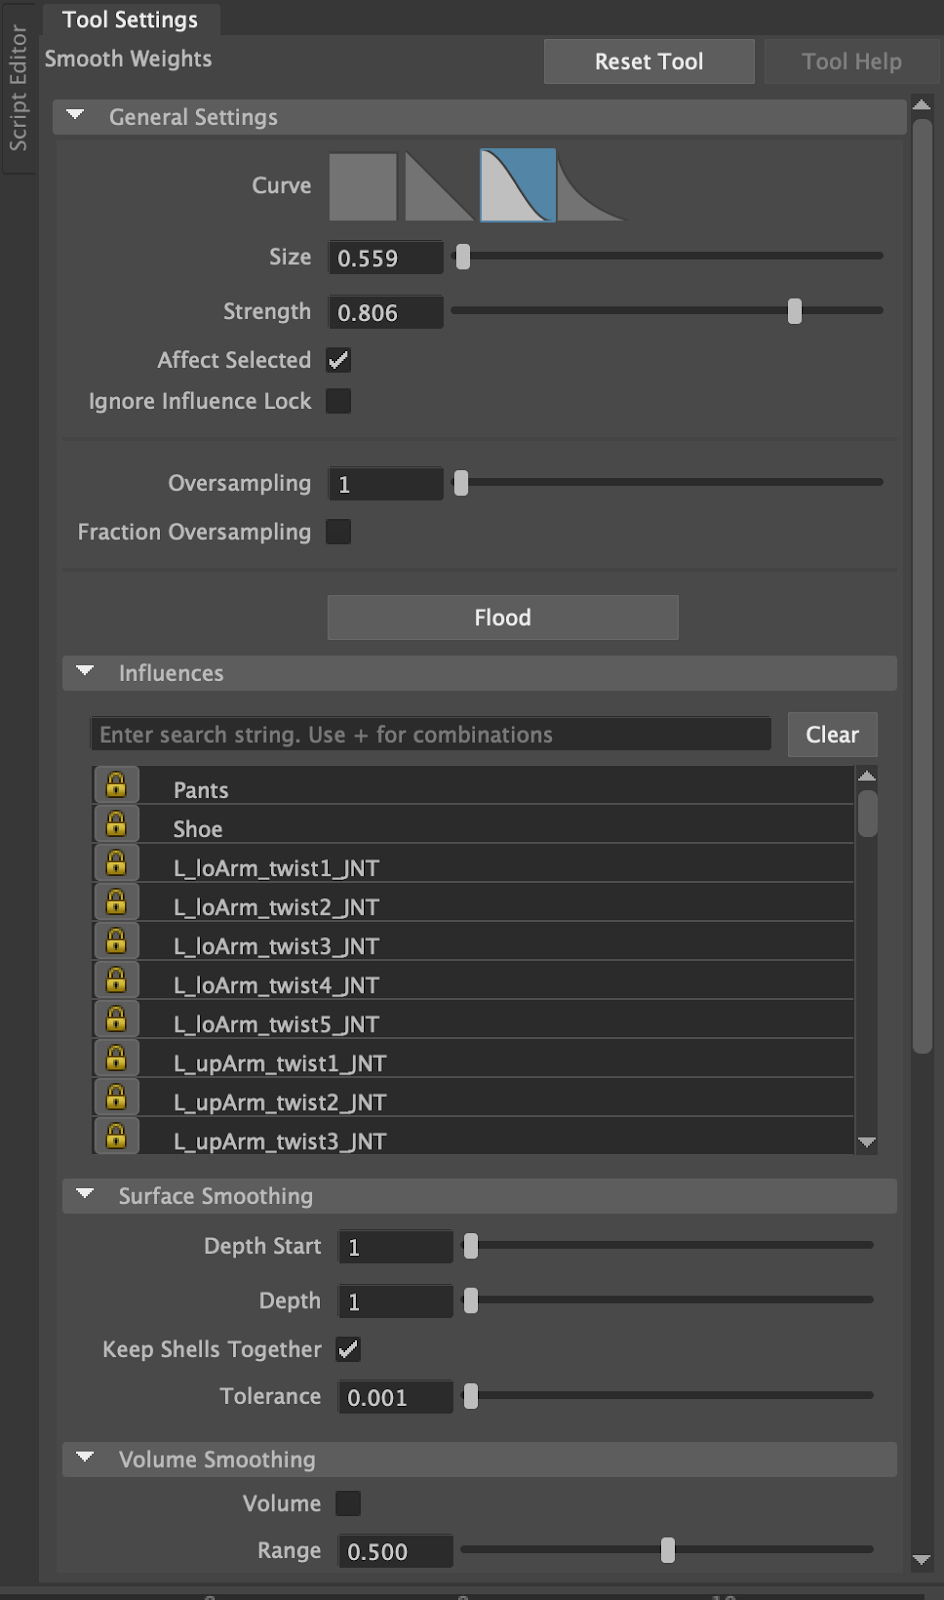Viewport: 944px width, 1600px height.
Task: Toggle lock for L_upArm_twist2_JNT
Action: click(x=116, y=1098)
